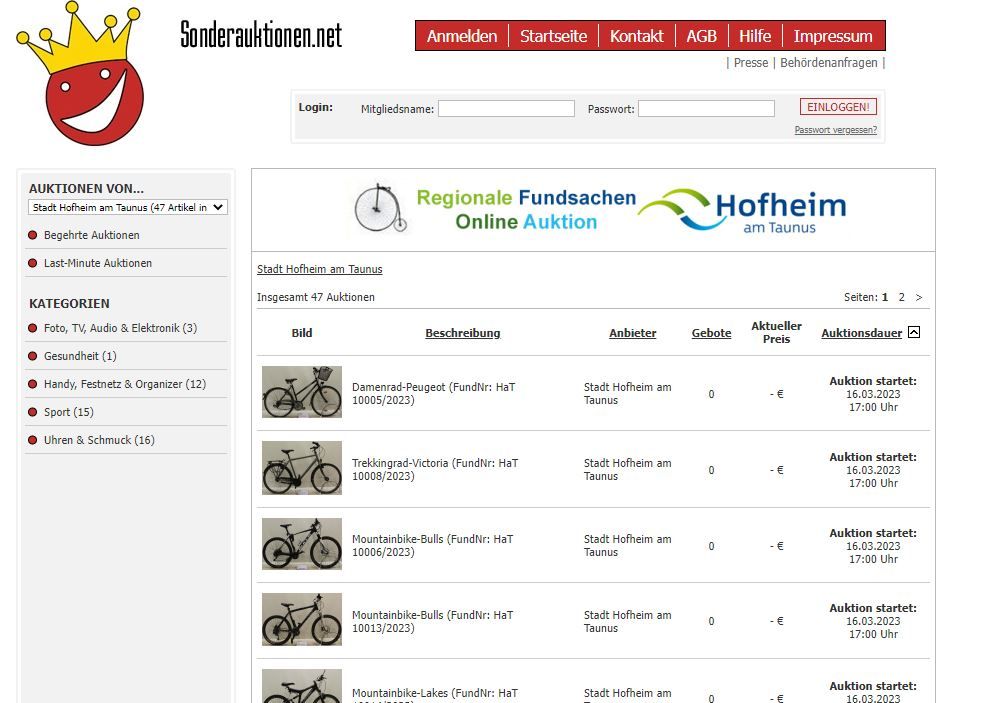Go to page 2 of auctions

click(901, 297)
